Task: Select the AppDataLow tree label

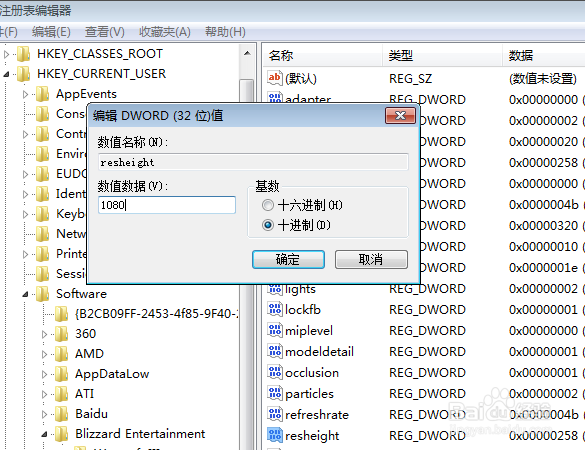Action: point(112,374)
